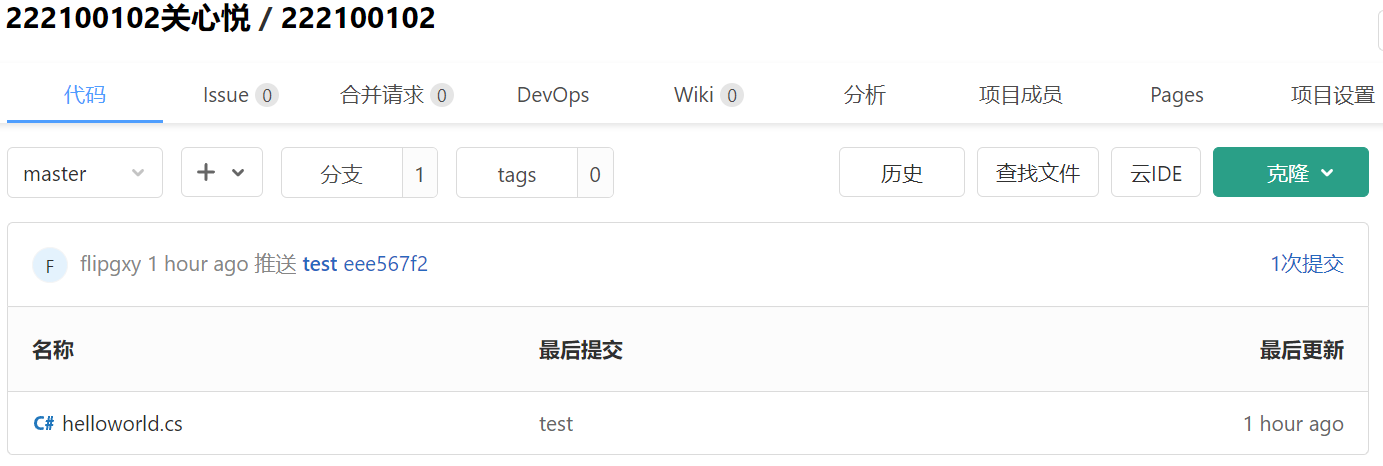Click the 查找文件 button
The height and width of the screenshot is (466, 1383).
[1038, 173]
